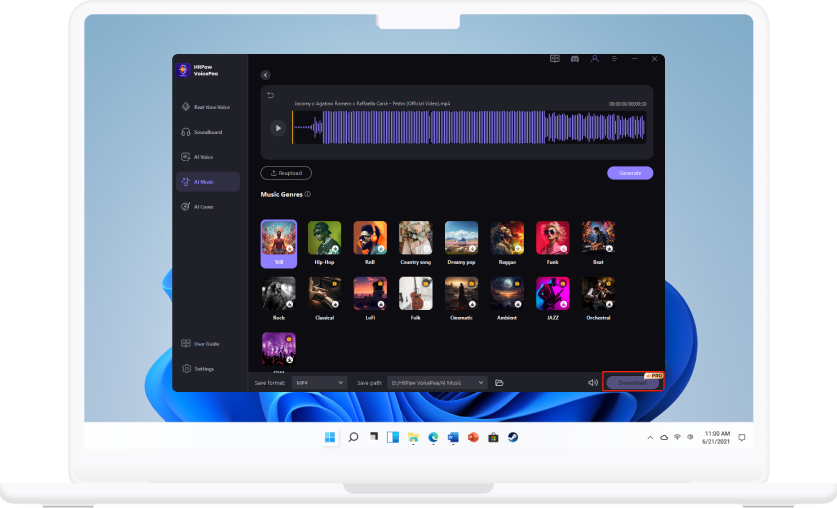Open the save path folder icon
837x508 pixels.
click(499, 382)
